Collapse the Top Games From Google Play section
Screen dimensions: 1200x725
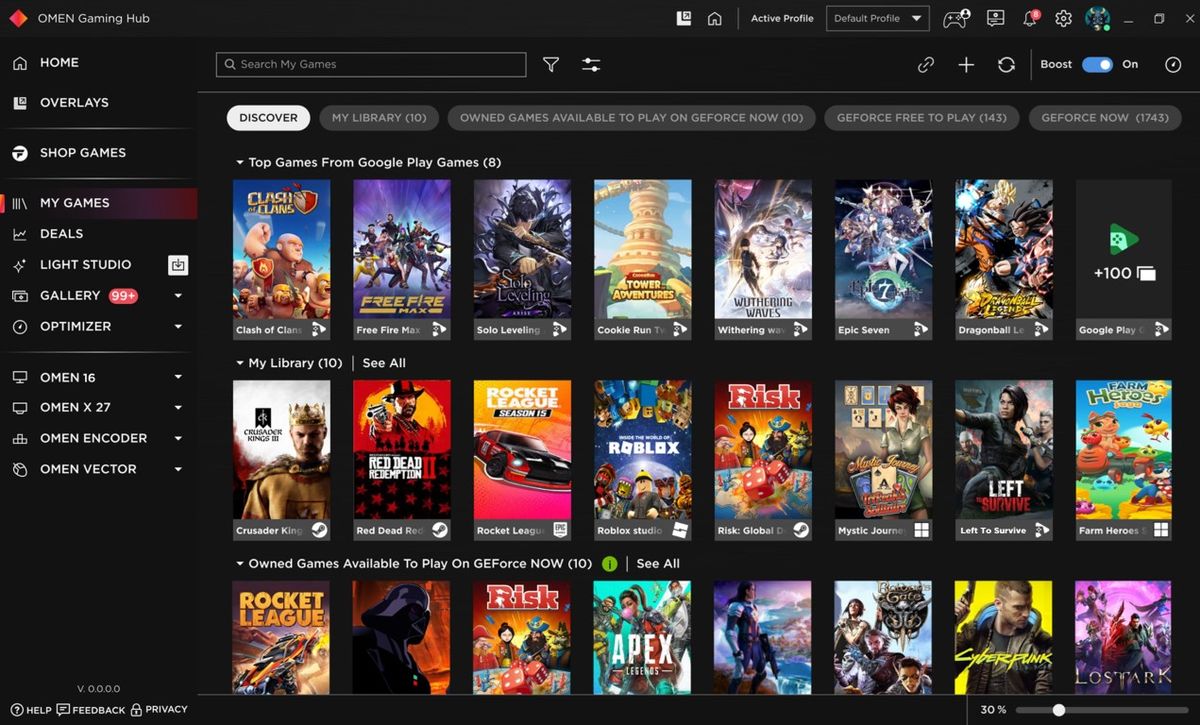240,162
